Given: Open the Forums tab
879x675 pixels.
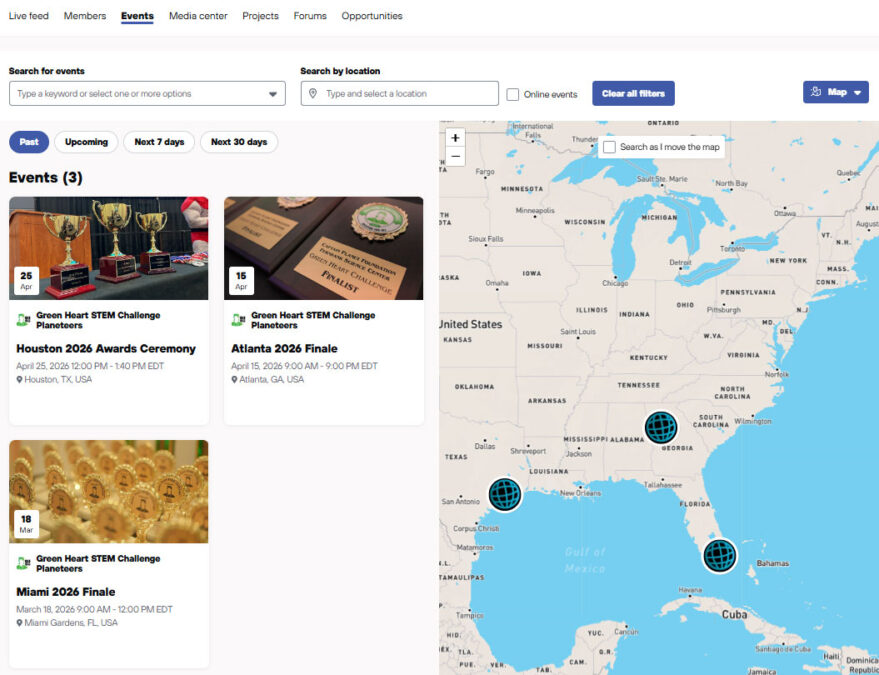Looking at the screenshot, I should point(310,16).
